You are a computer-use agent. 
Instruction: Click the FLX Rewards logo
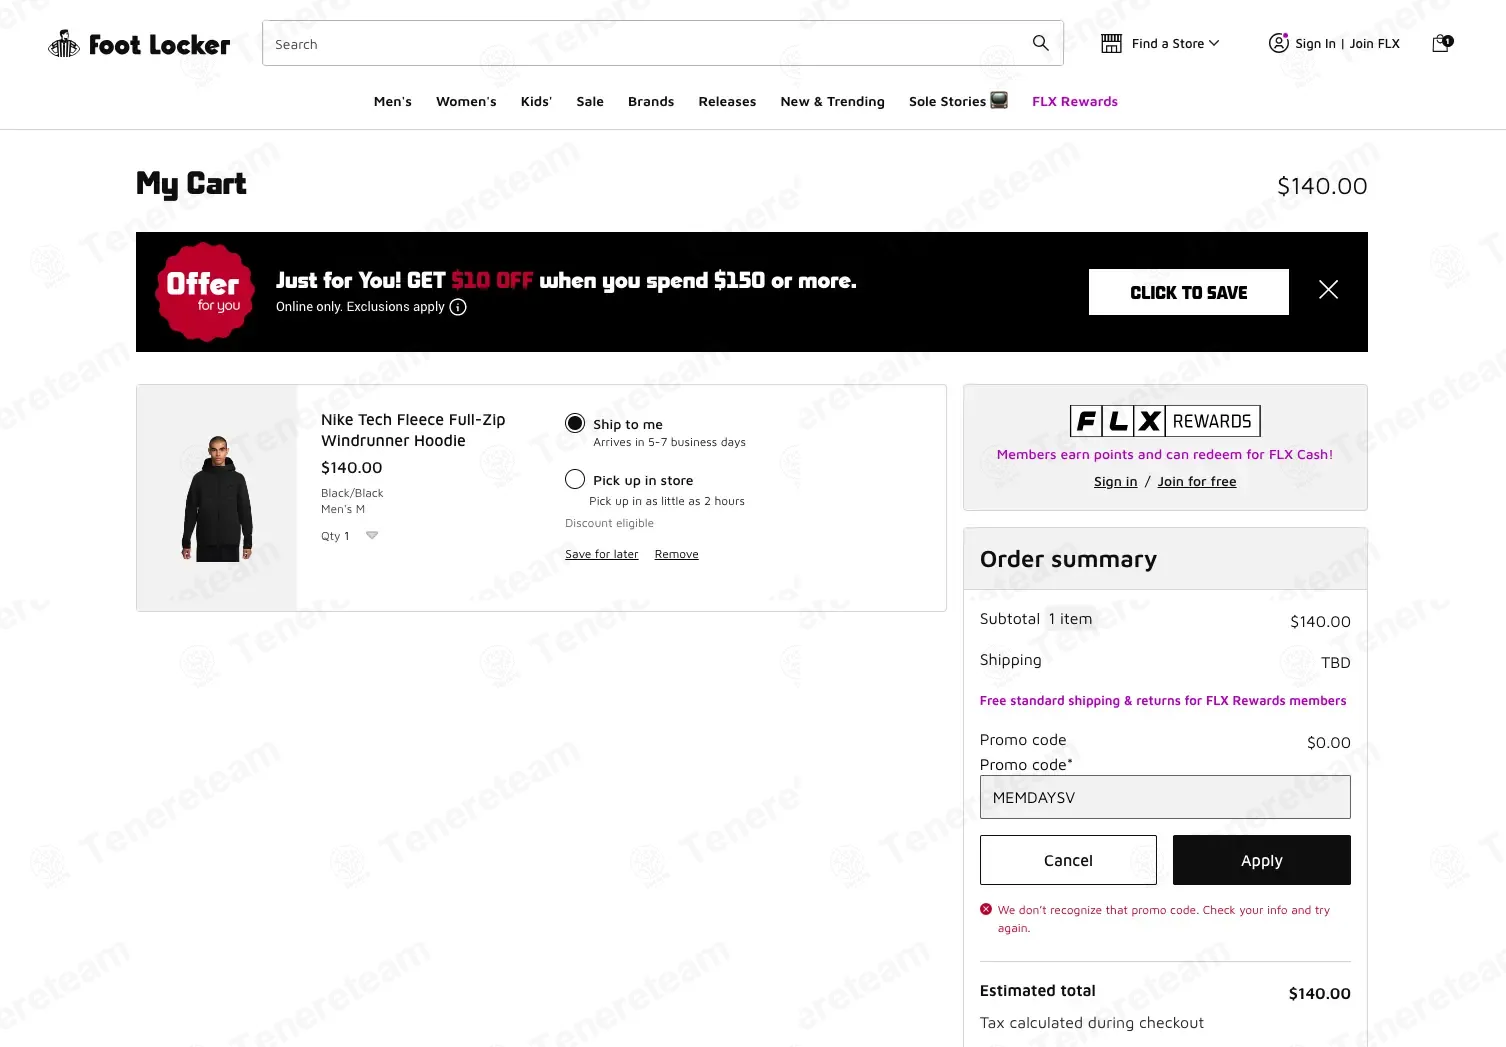pyautogui.click(x=1165, y=421)
